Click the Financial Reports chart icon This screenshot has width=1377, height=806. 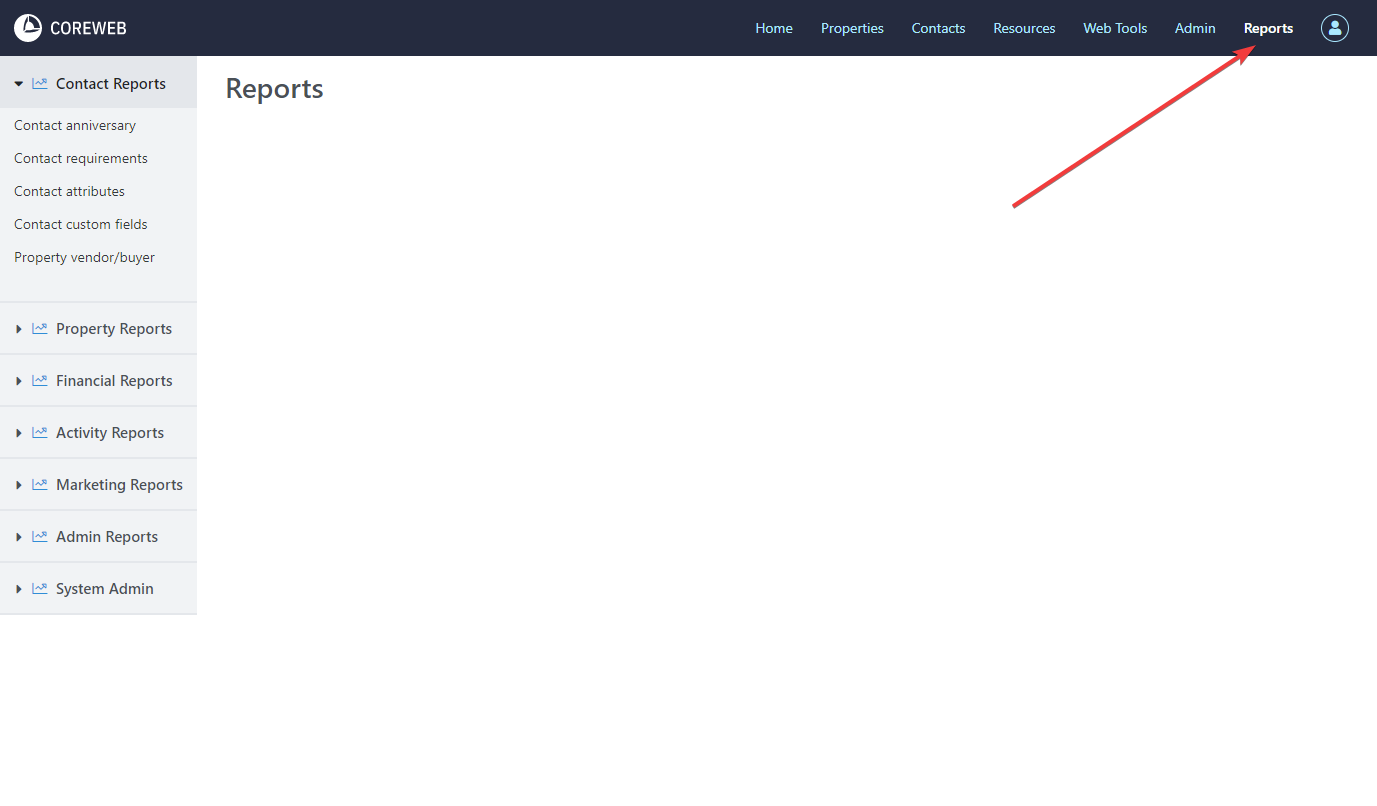coord(40,381)
